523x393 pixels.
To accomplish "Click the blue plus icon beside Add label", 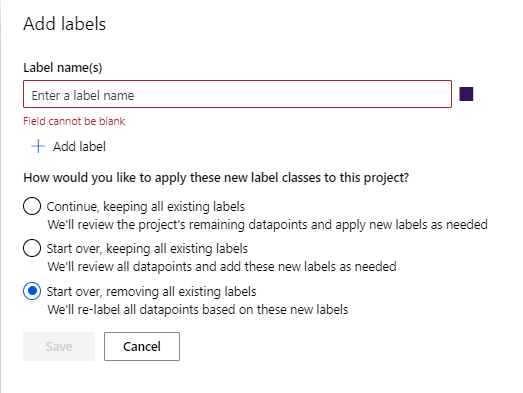I will [x=38, y=146].
